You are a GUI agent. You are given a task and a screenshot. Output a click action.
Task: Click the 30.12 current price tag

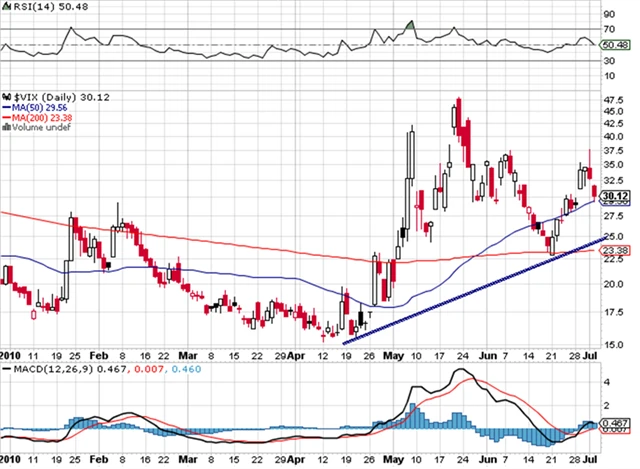[x=614, y=196]
